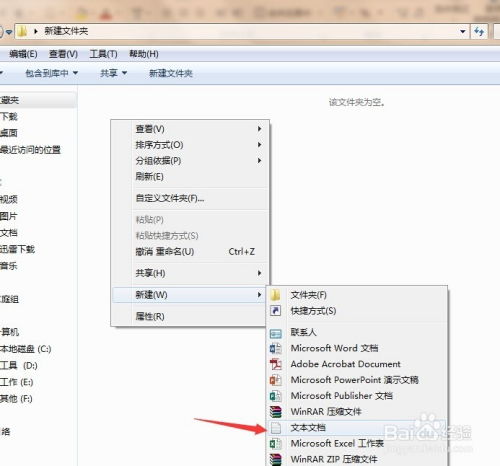
Task: Open the address bar history dropdown arrow
Action: (x=463, y=32)
